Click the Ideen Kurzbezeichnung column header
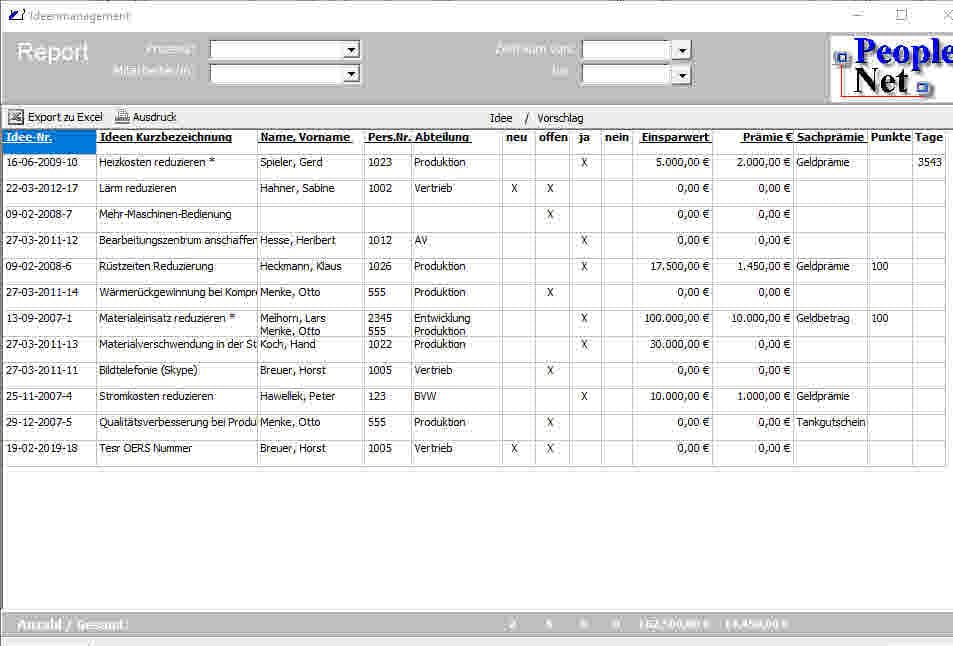 coord(165,137)
